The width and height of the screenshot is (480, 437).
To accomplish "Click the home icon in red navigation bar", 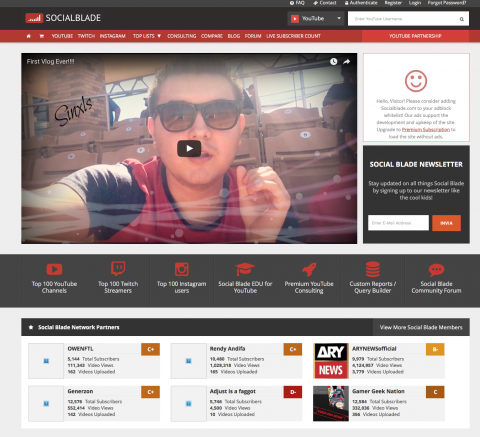I will 29,36.
